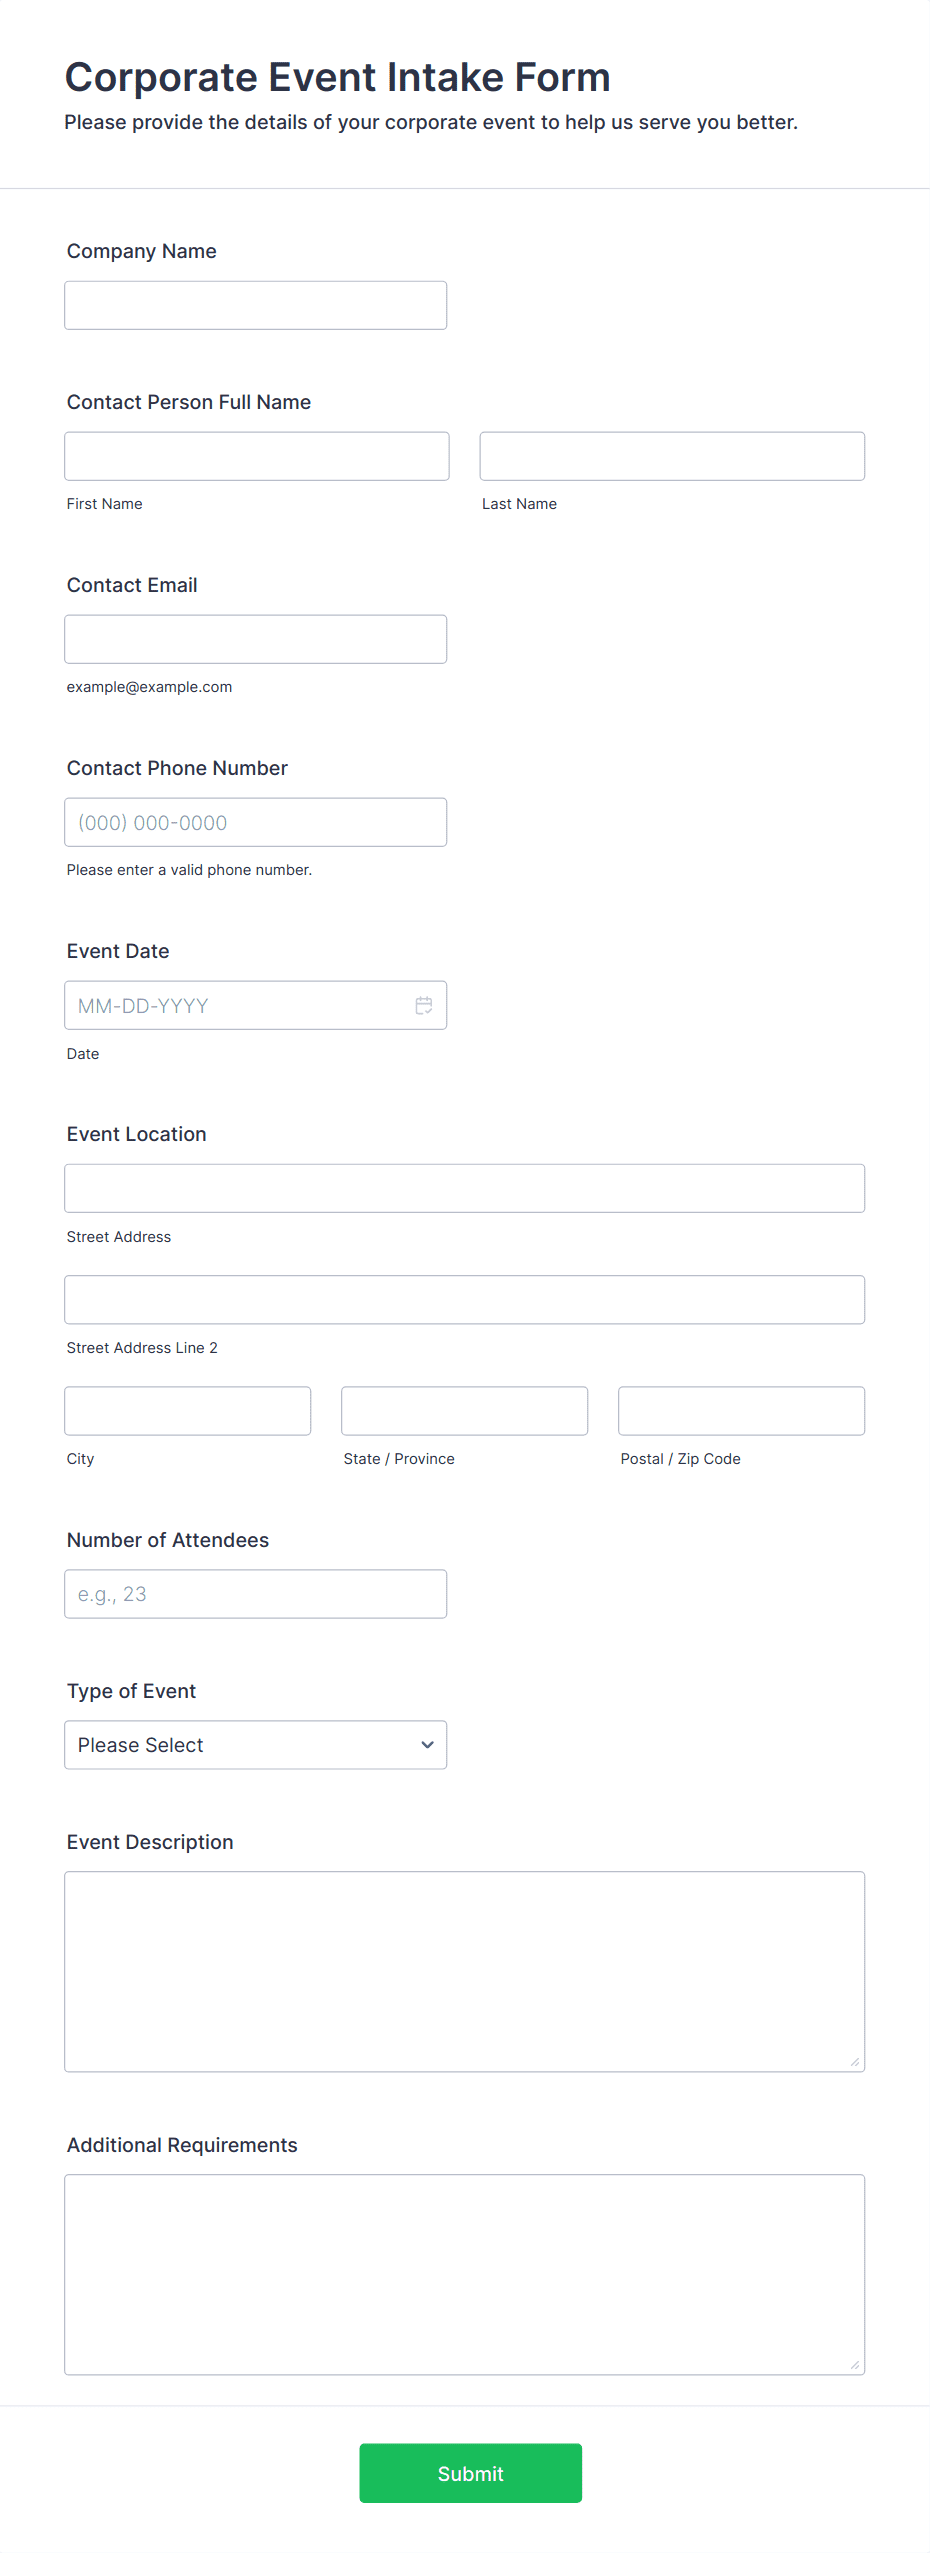Click the Additional Requirements resize handle
Screen dimensions: 930x2553
[855, 2364]
